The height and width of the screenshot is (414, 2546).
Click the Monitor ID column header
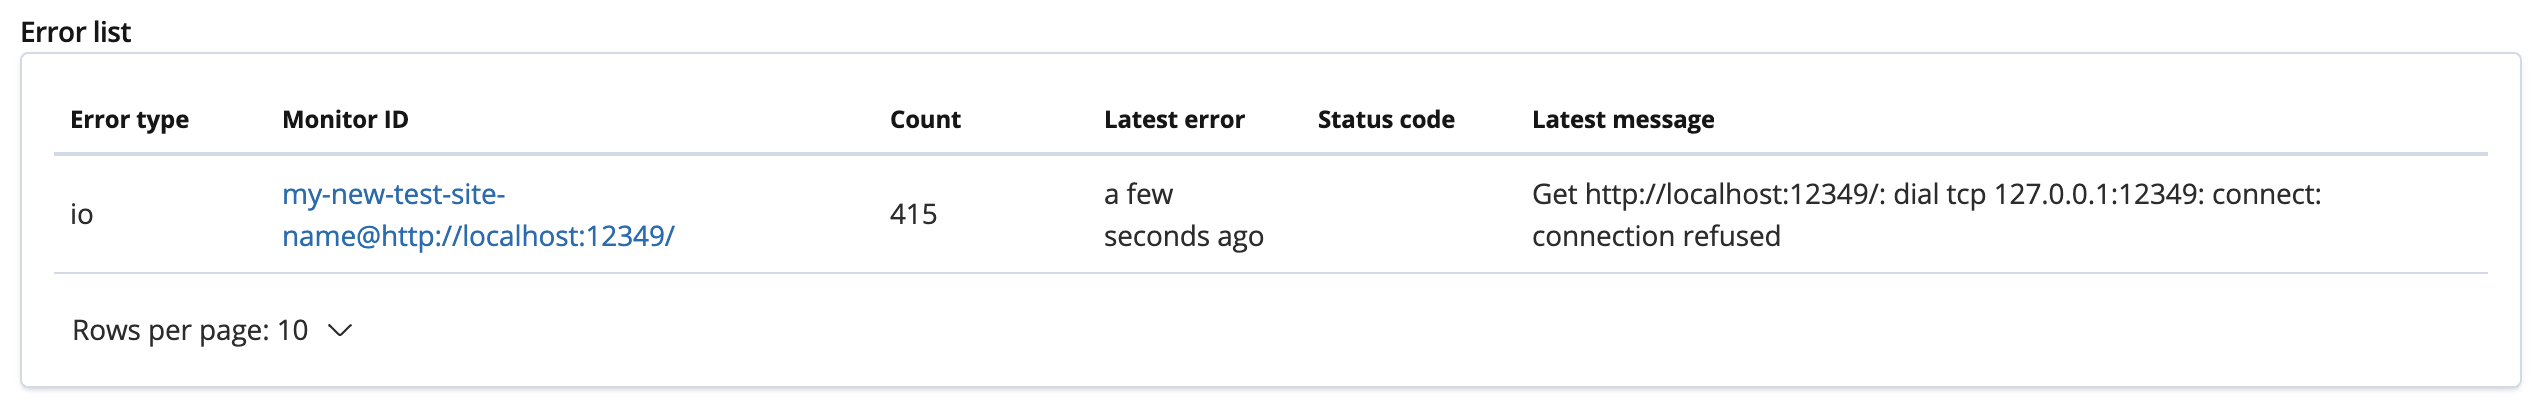pyautogui.click(x=345, y=120)
